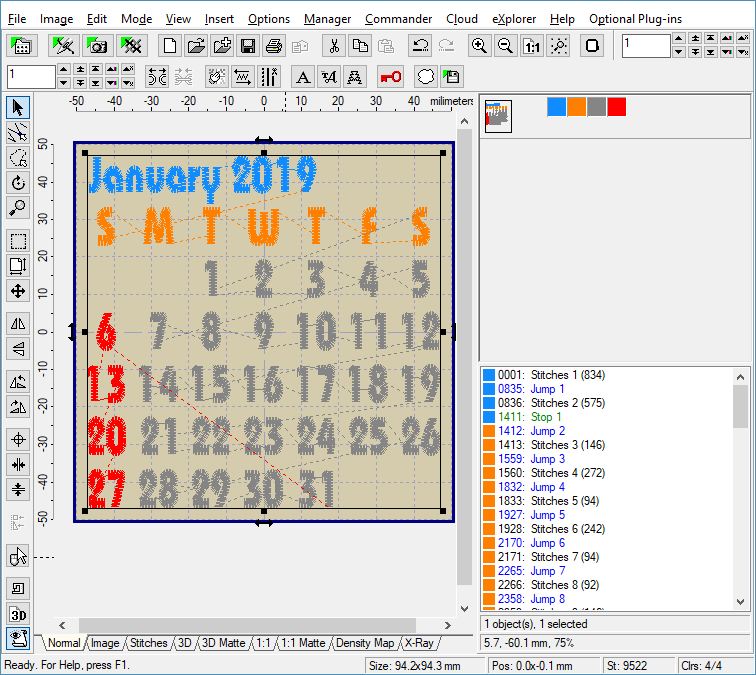
Task: Click the design thumbnail in top-right panel
Action: click(498, 117)
